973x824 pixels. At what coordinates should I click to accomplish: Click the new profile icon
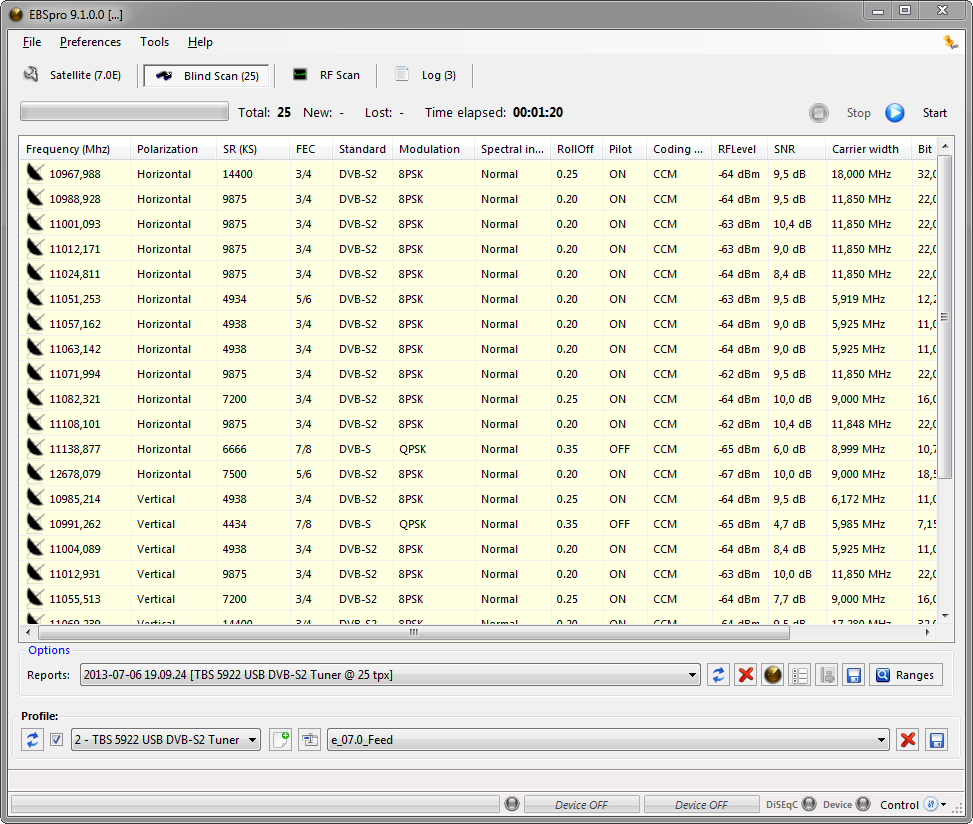280,740
